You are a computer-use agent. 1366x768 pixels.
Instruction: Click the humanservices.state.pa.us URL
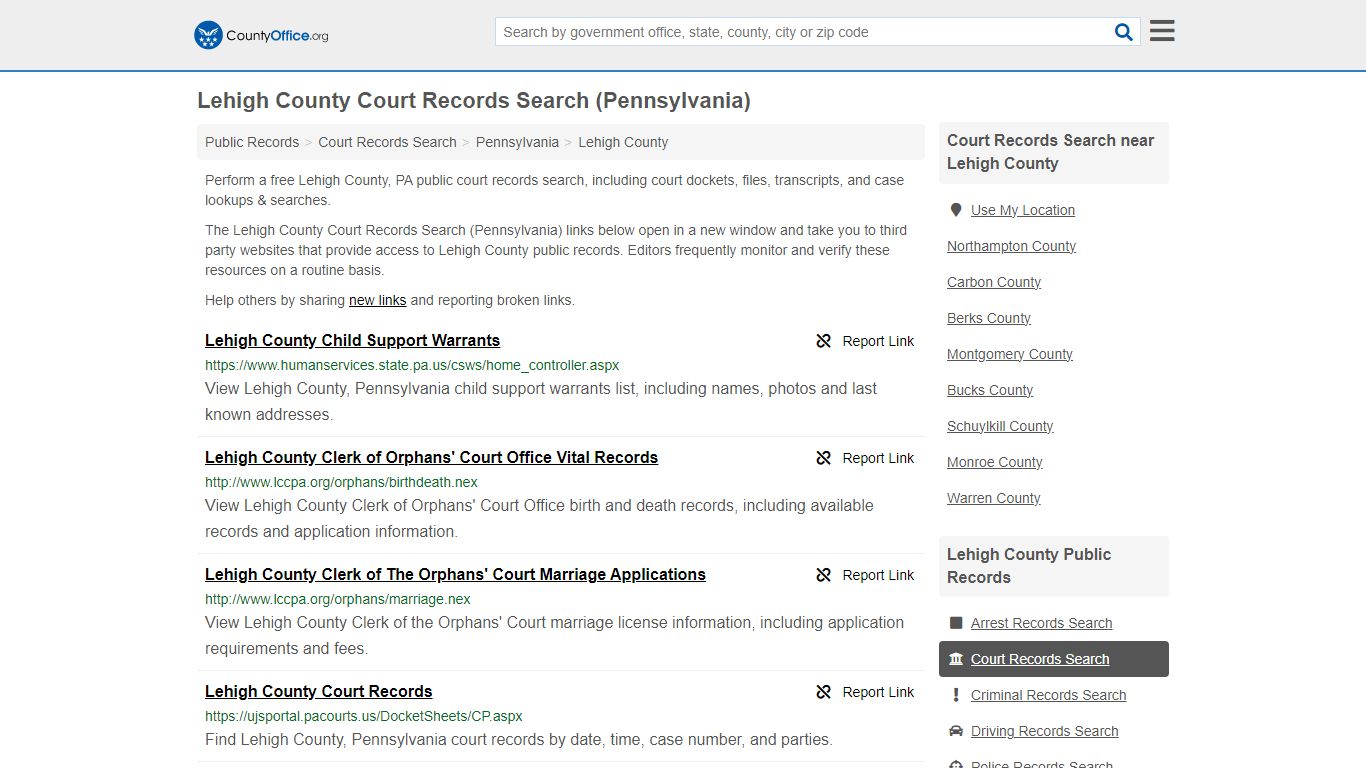click(x=412, y=365)
